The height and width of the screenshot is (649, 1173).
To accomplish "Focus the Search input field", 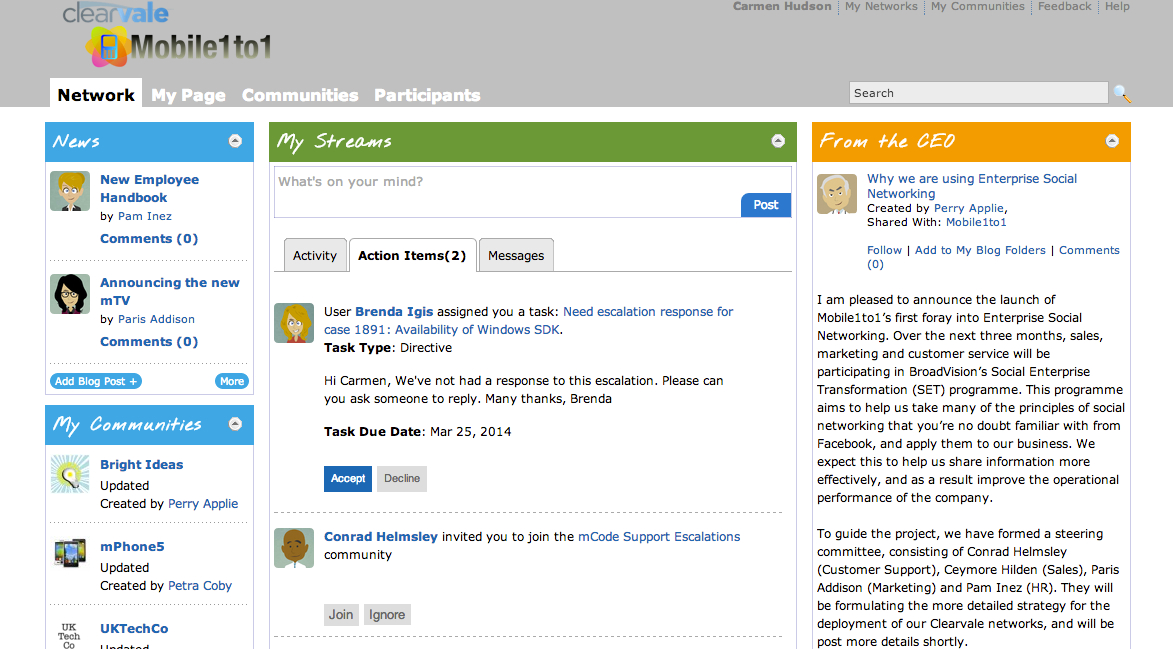I will point(978,93).
